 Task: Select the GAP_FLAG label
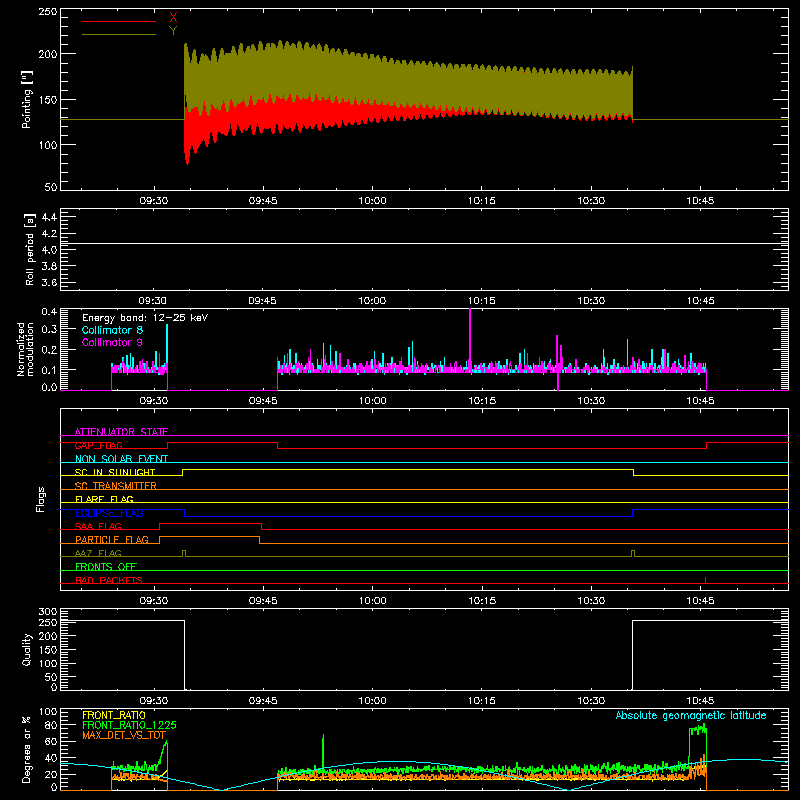pos(98,445)
